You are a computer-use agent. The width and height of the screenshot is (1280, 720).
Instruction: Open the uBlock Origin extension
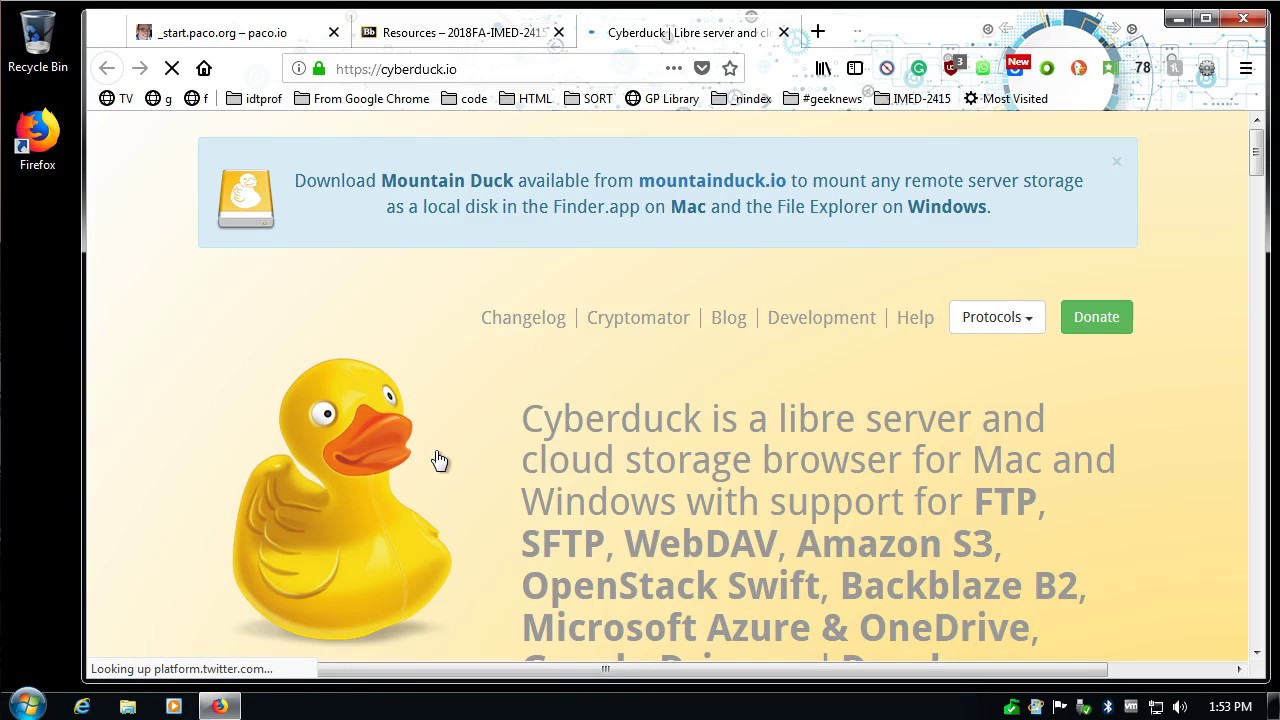pos(951,68)
